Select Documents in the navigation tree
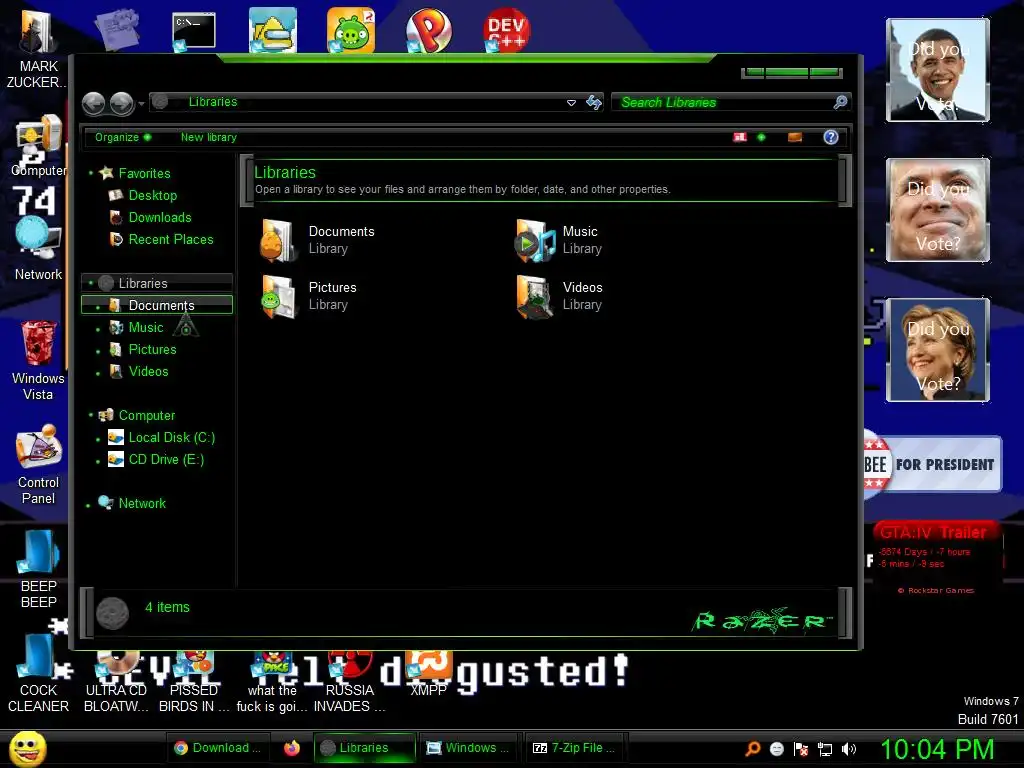 [157, 305]
